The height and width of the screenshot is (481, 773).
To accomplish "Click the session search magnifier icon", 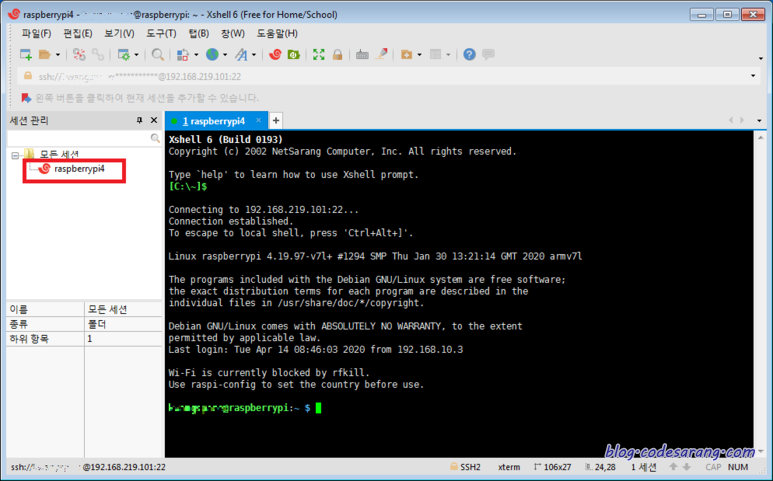I will 155,138.
